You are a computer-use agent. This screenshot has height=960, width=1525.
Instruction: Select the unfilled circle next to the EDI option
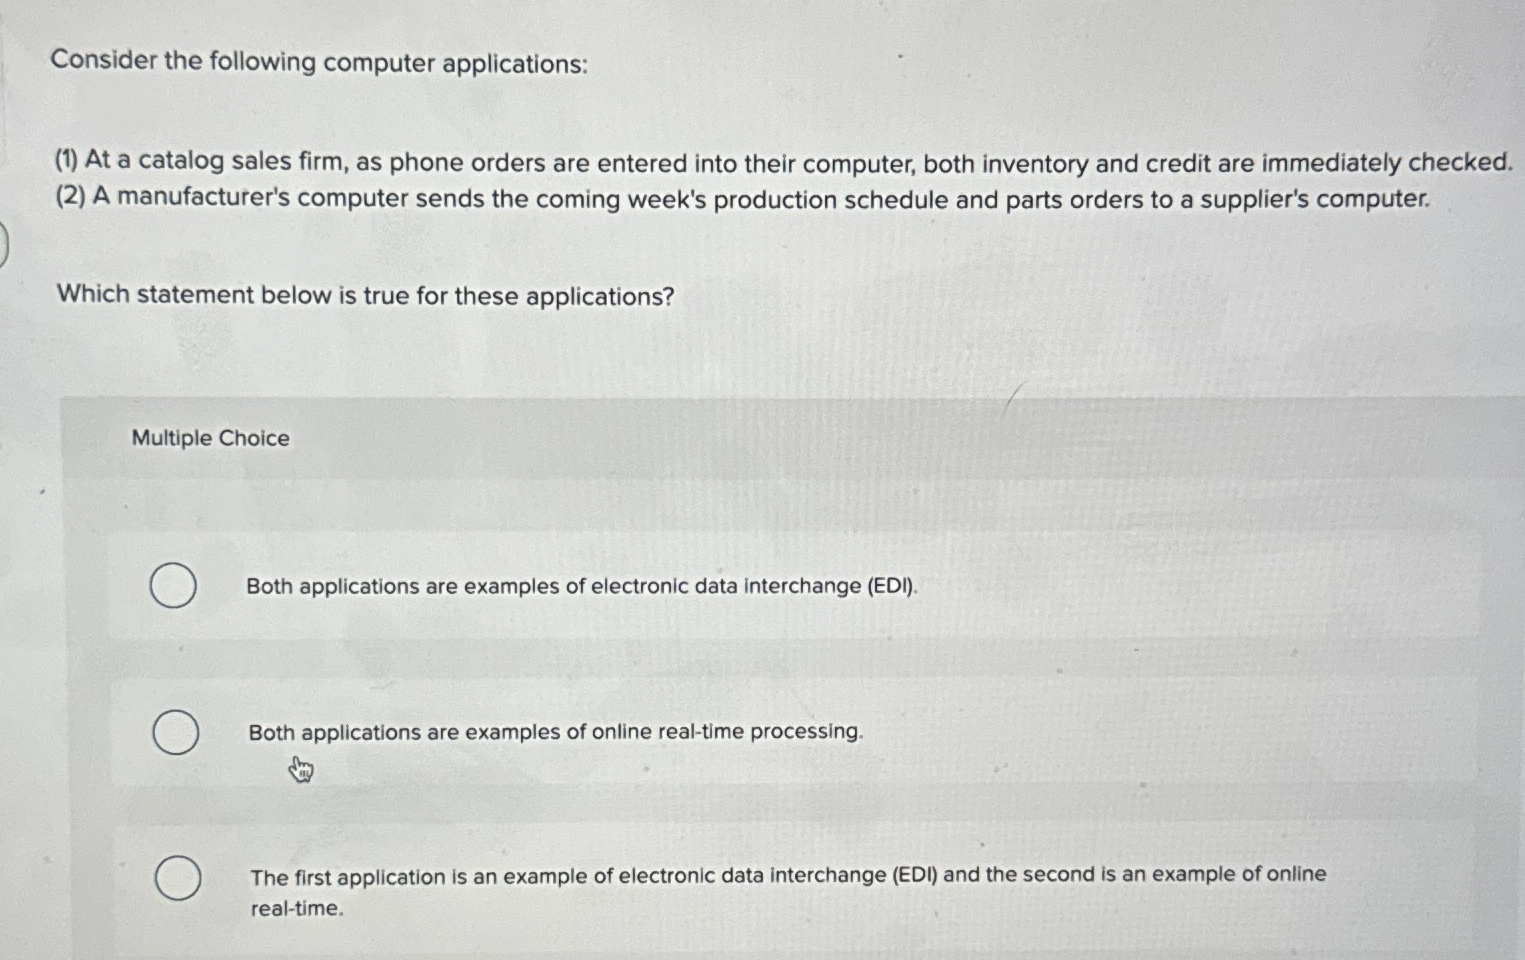175,586
